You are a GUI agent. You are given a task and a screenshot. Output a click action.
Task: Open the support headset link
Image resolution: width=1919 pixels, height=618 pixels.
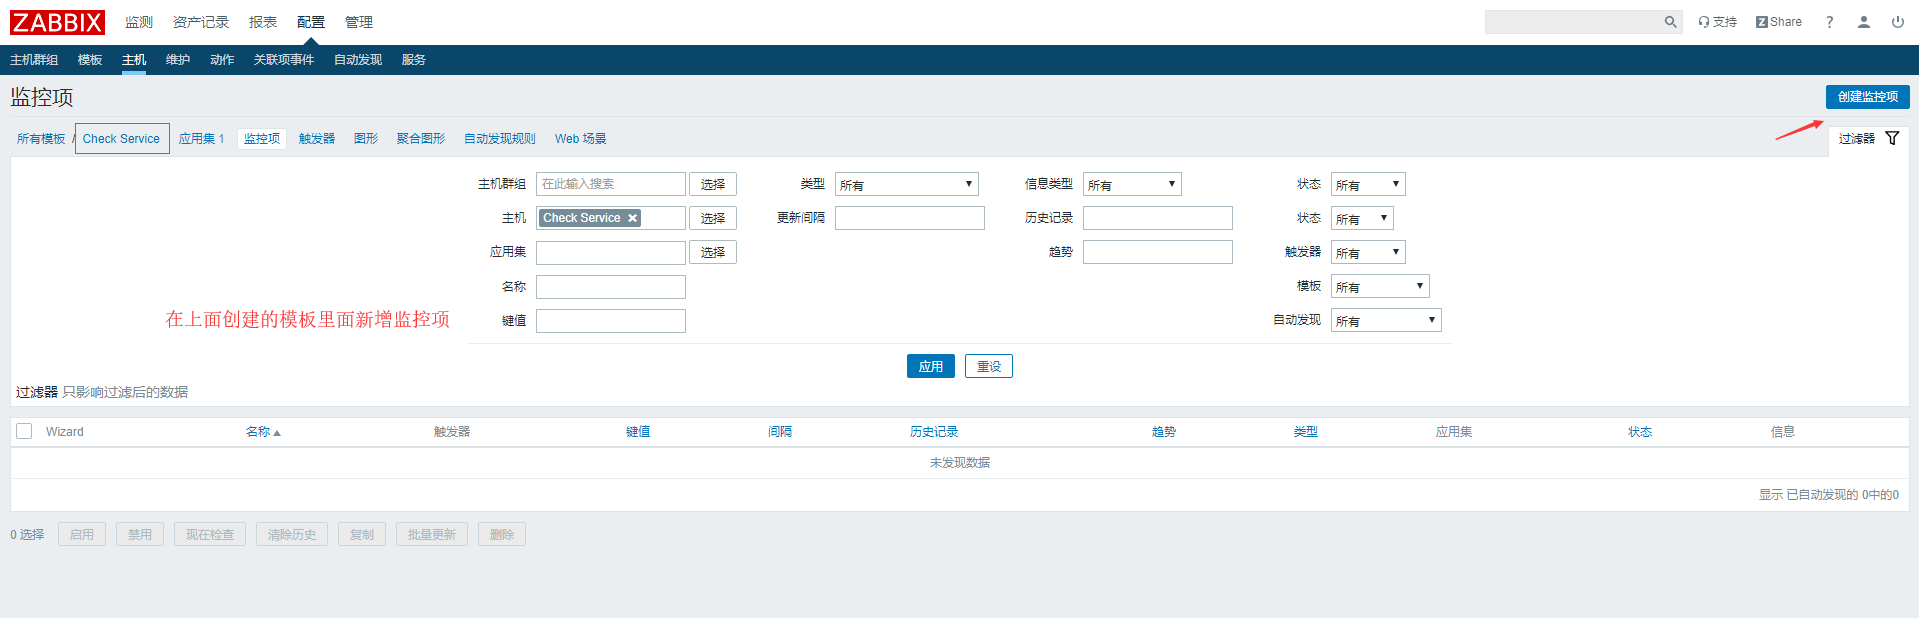click(x=1717, y=22)
